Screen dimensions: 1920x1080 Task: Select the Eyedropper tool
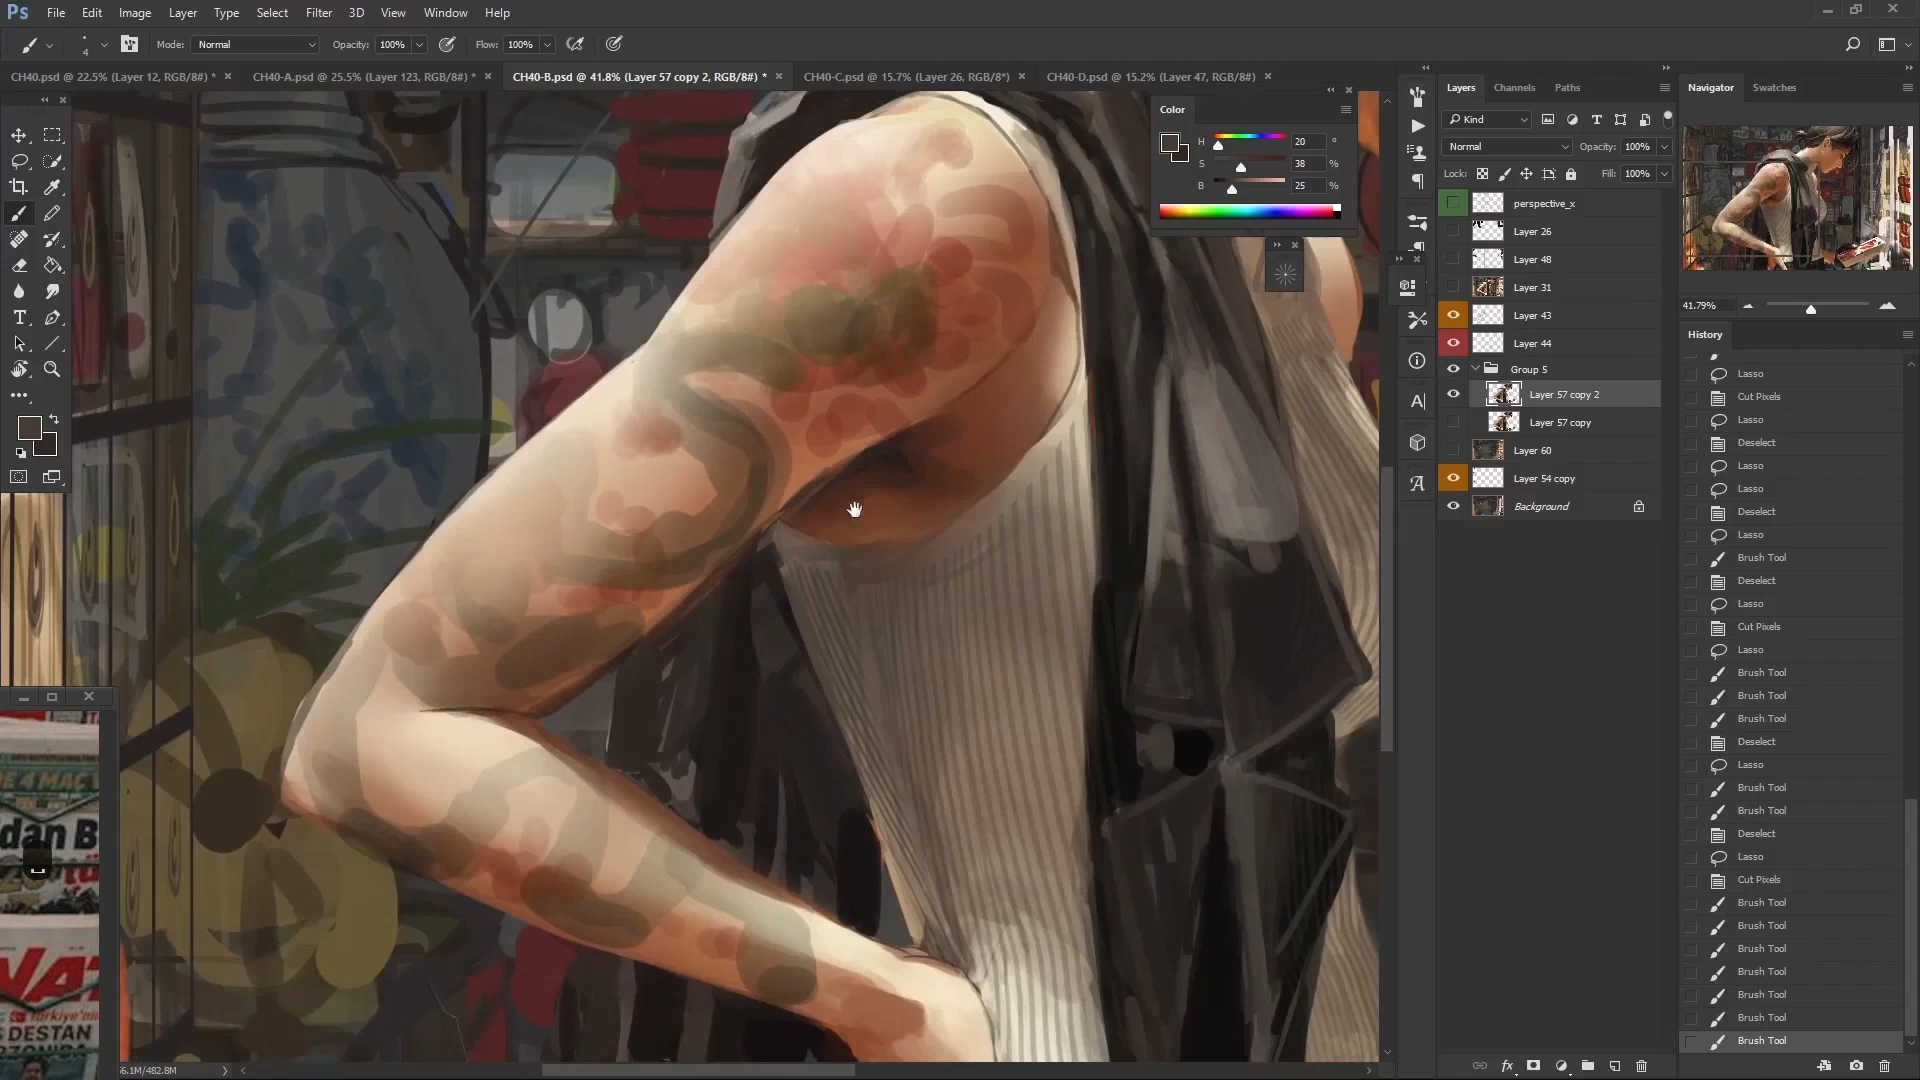coord(53,187)
